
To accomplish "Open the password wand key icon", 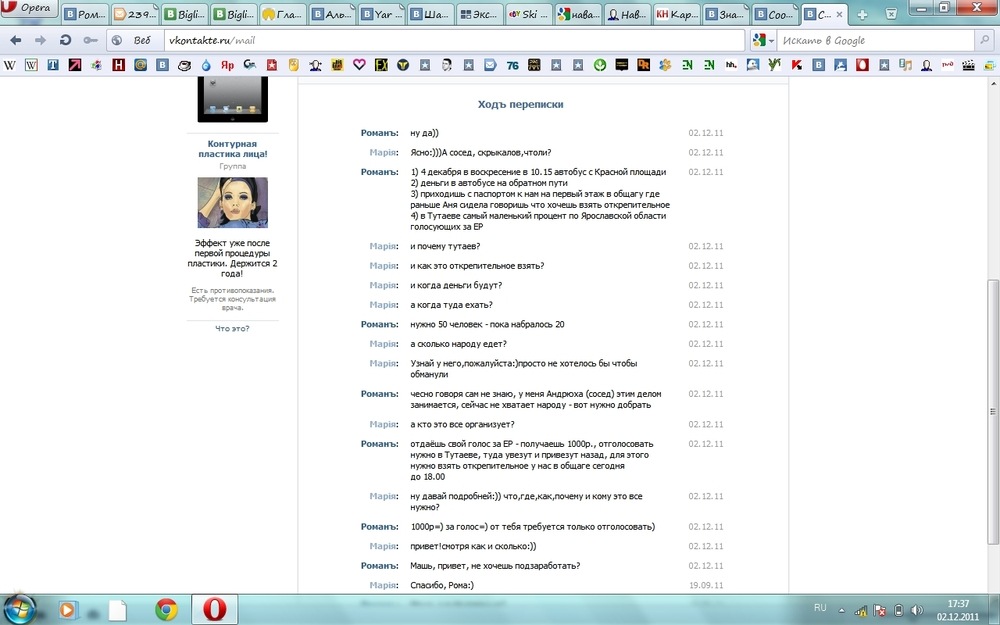I will pos(90,40).
